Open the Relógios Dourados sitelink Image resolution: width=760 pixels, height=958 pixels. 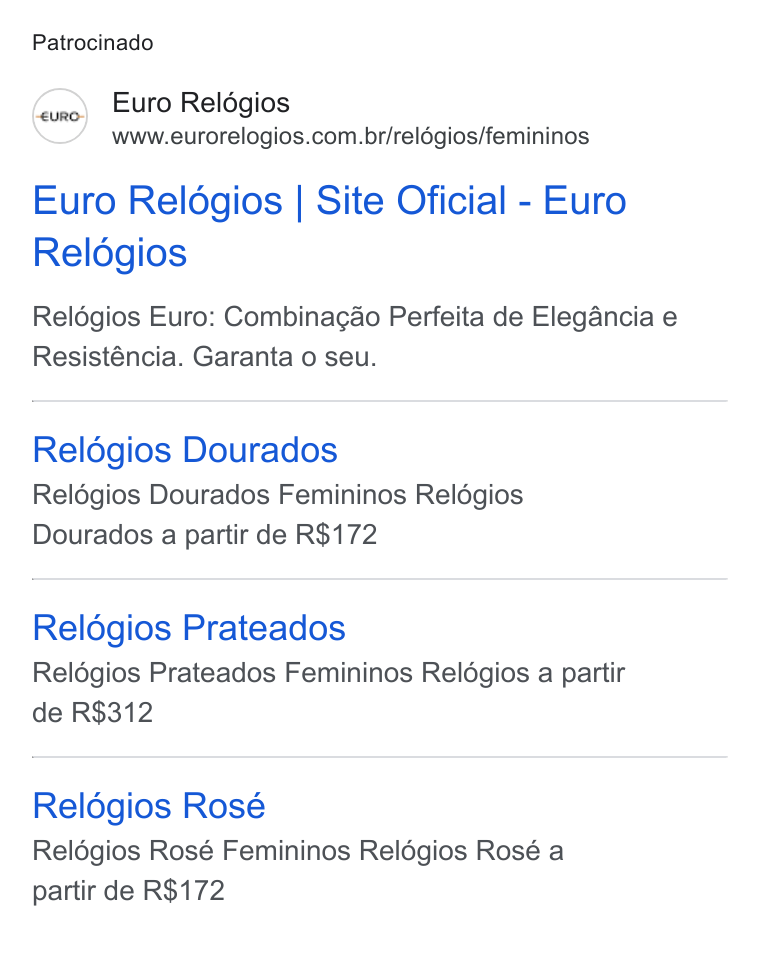(185, 450)
